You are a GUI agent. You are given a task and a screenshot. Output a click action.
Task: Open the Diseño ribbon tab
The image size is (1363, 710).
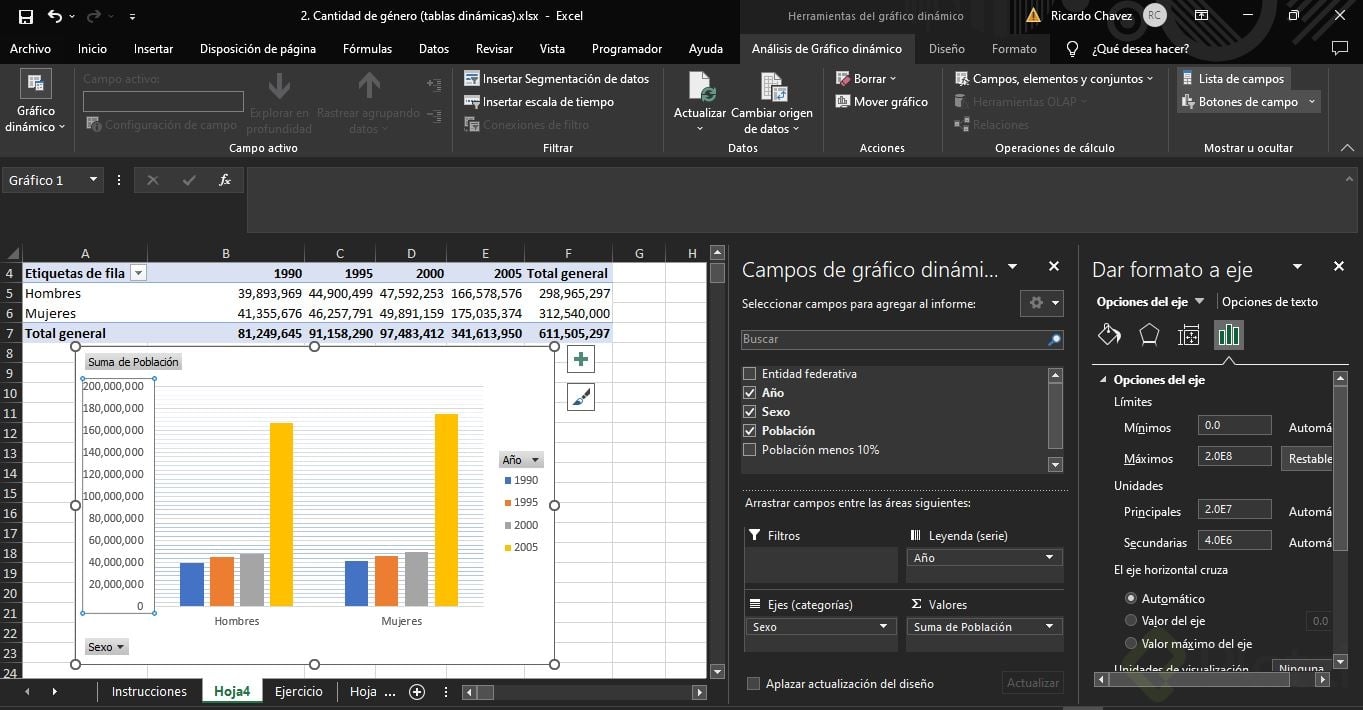point(946,48)
